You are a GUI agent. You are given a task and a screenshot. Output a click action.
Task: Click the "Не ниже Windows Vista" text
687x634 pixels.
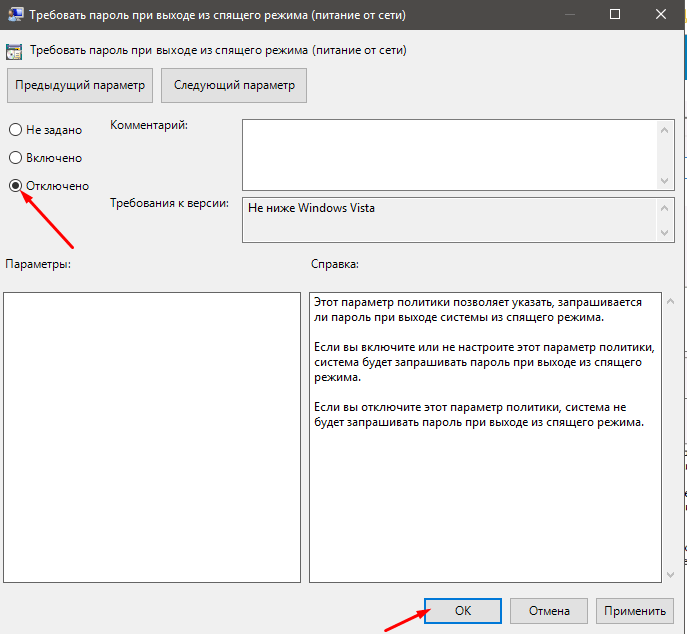311,208
